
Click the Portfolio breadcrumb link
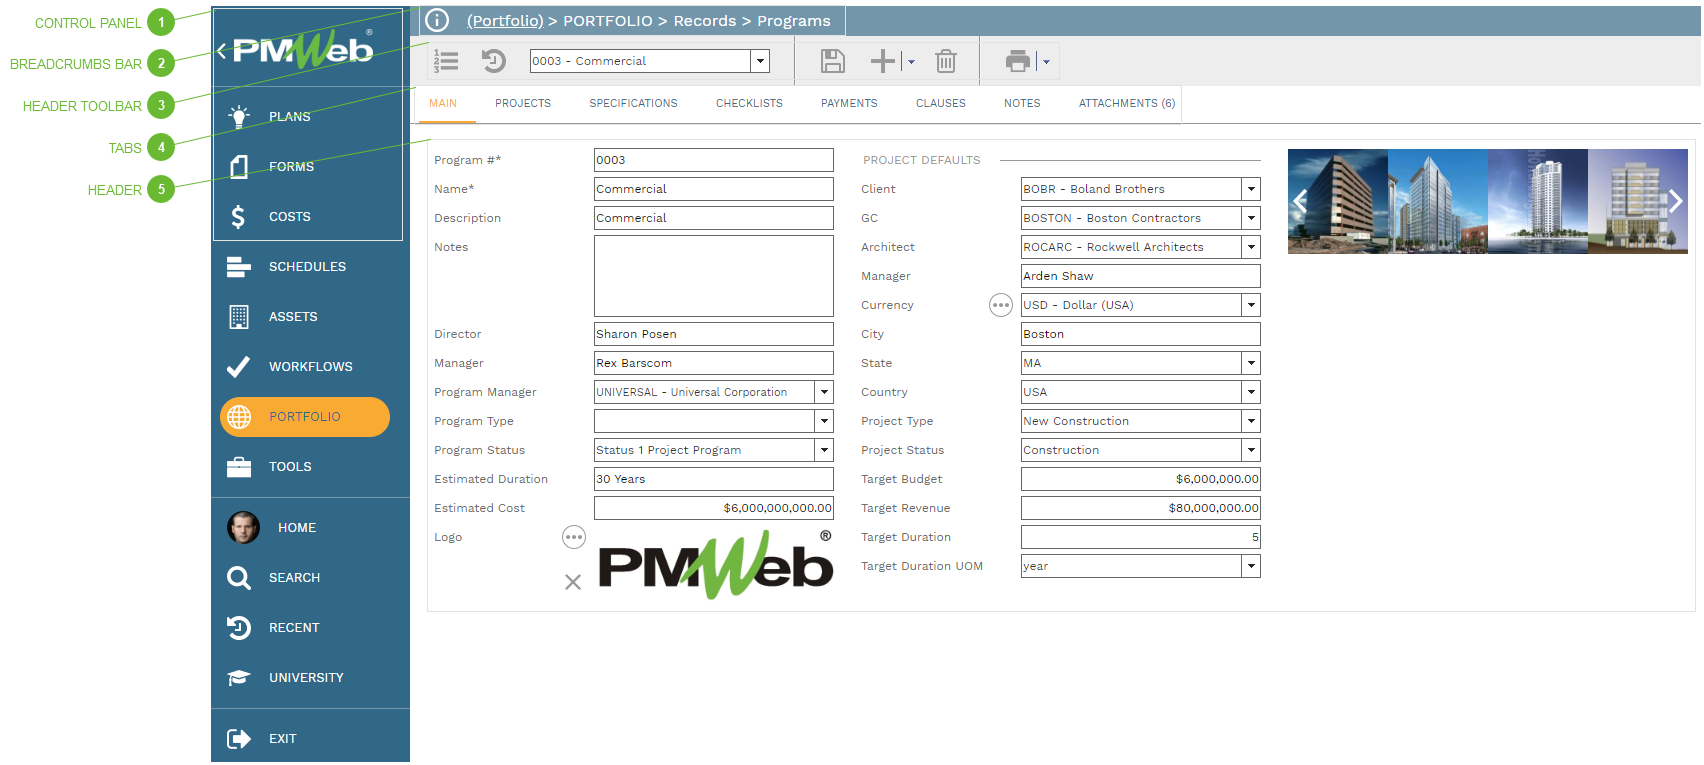tap(505, 21)
